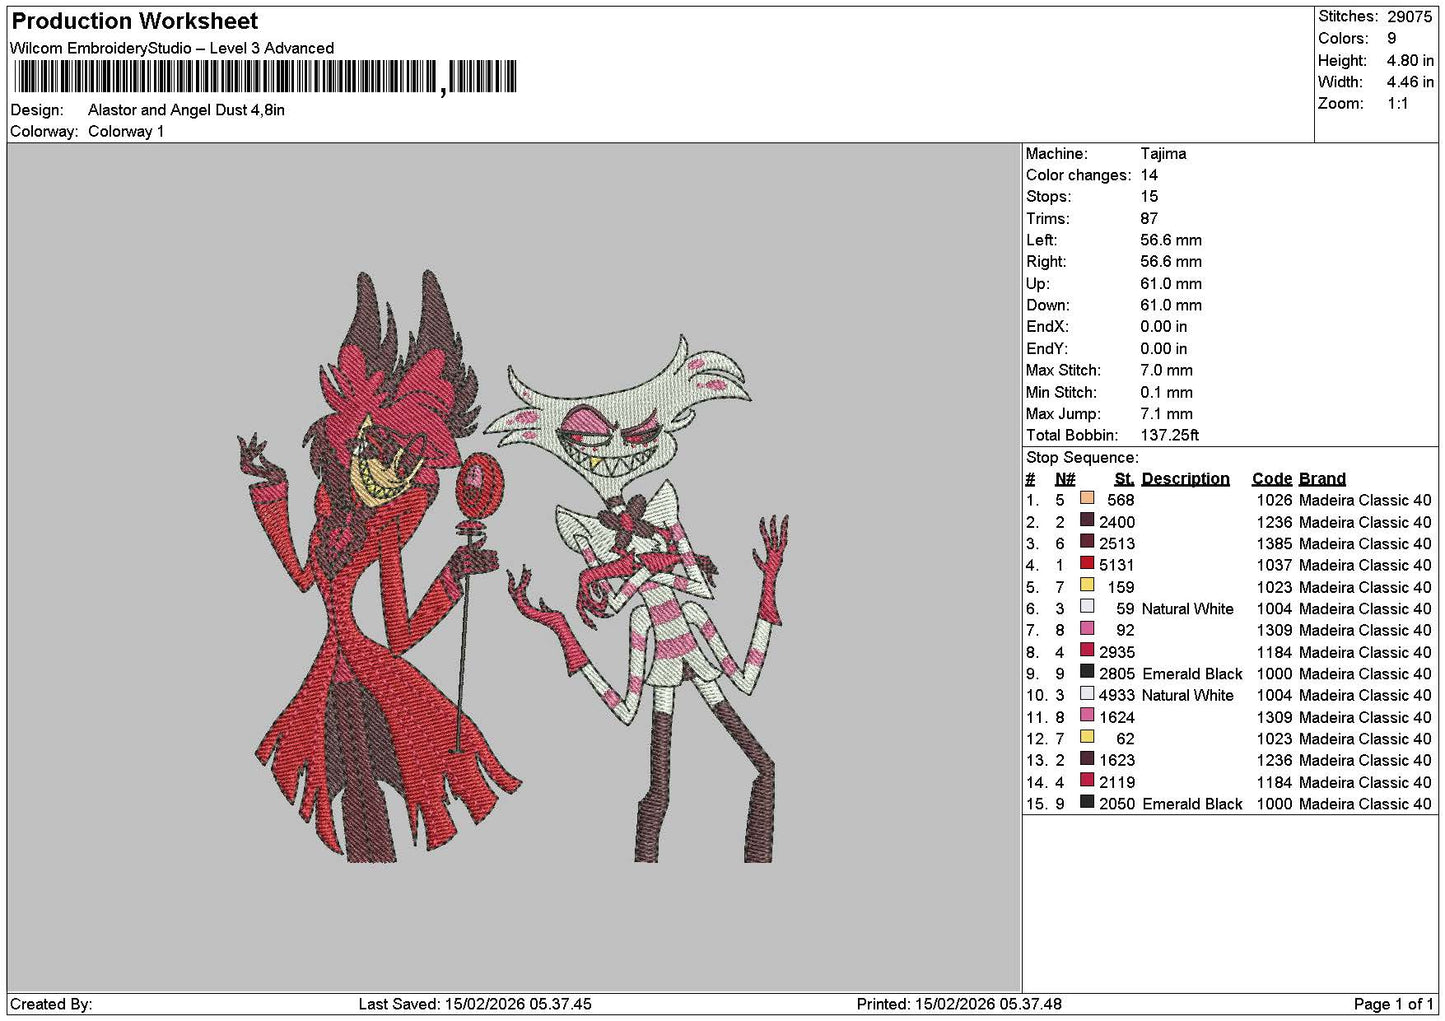
Task: Select the Left value '56.6 mm'
Action: click(x=1171, y=240)
